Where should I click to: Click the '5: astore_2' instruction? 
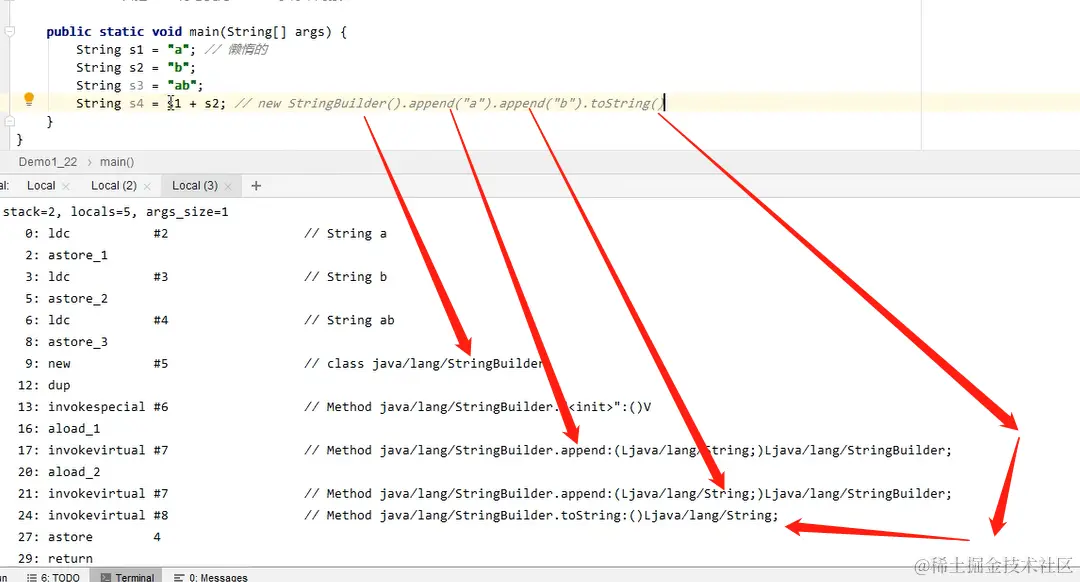pos(66,299)
